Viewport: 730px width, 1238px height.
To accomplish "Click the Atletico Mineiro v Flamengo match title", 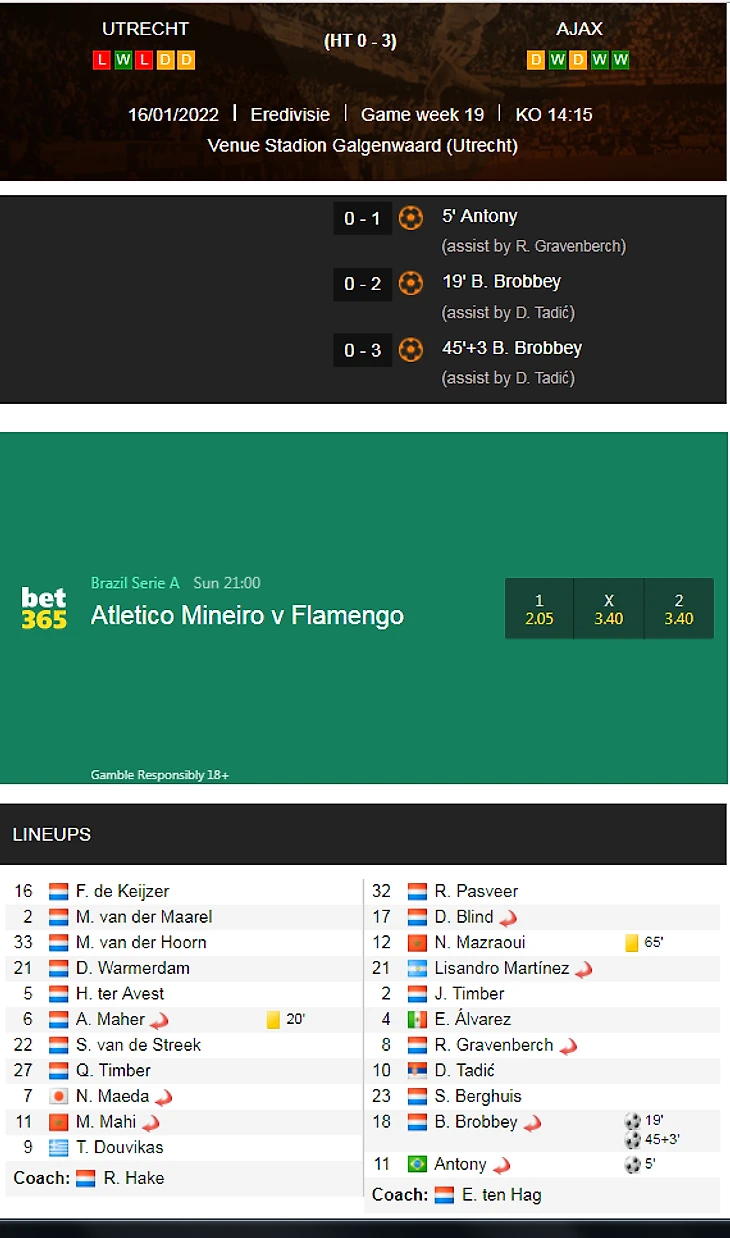I will pos(247,615).
